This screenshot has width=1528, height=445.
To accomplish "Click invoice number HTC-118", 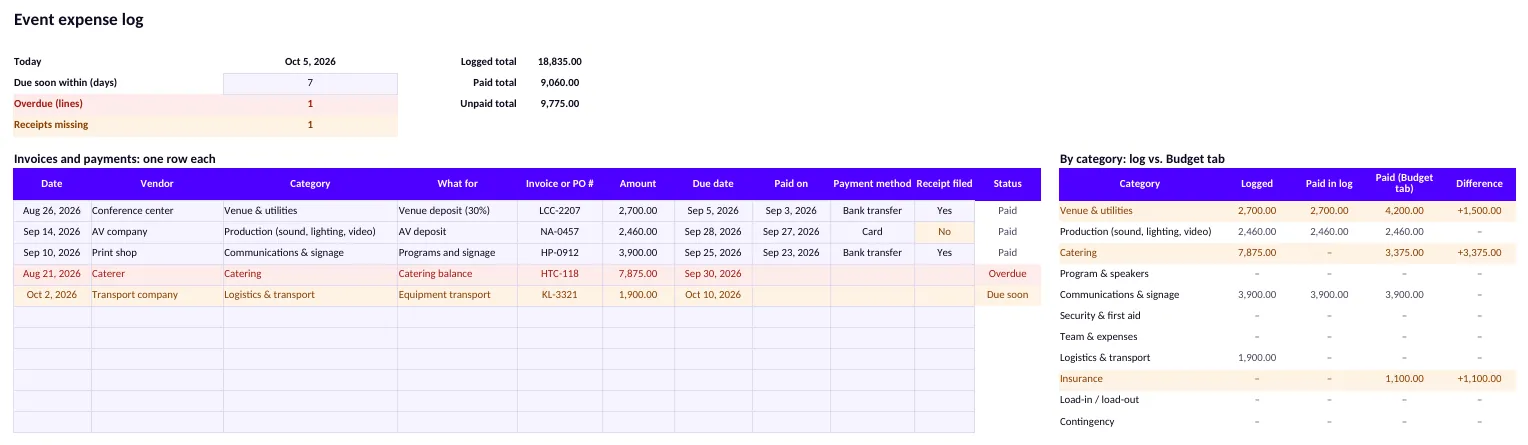I will pyautogui.click(x=560, y=274).
